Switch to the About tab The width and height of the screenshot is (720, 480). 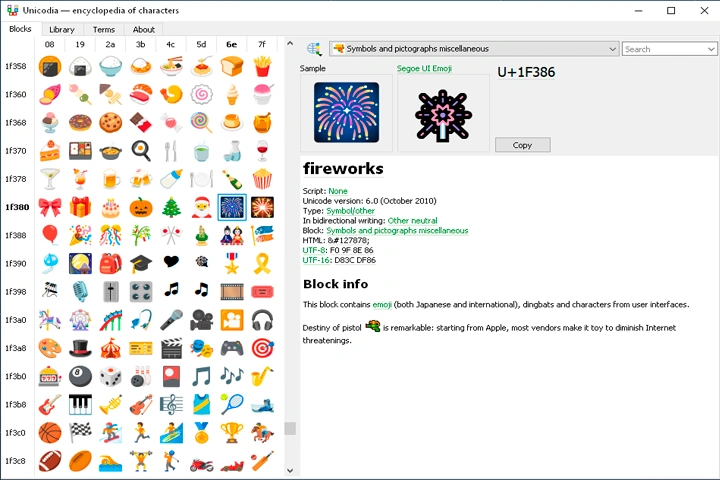144,29
